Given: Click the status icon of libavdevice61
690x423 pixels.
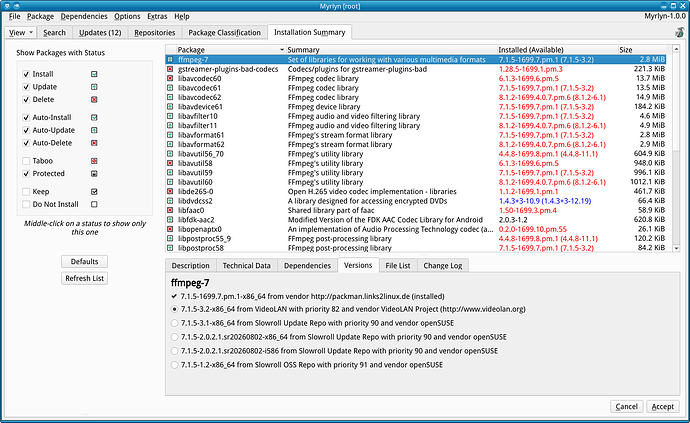Looking at the screenshot, I should (x=170, y=107).
